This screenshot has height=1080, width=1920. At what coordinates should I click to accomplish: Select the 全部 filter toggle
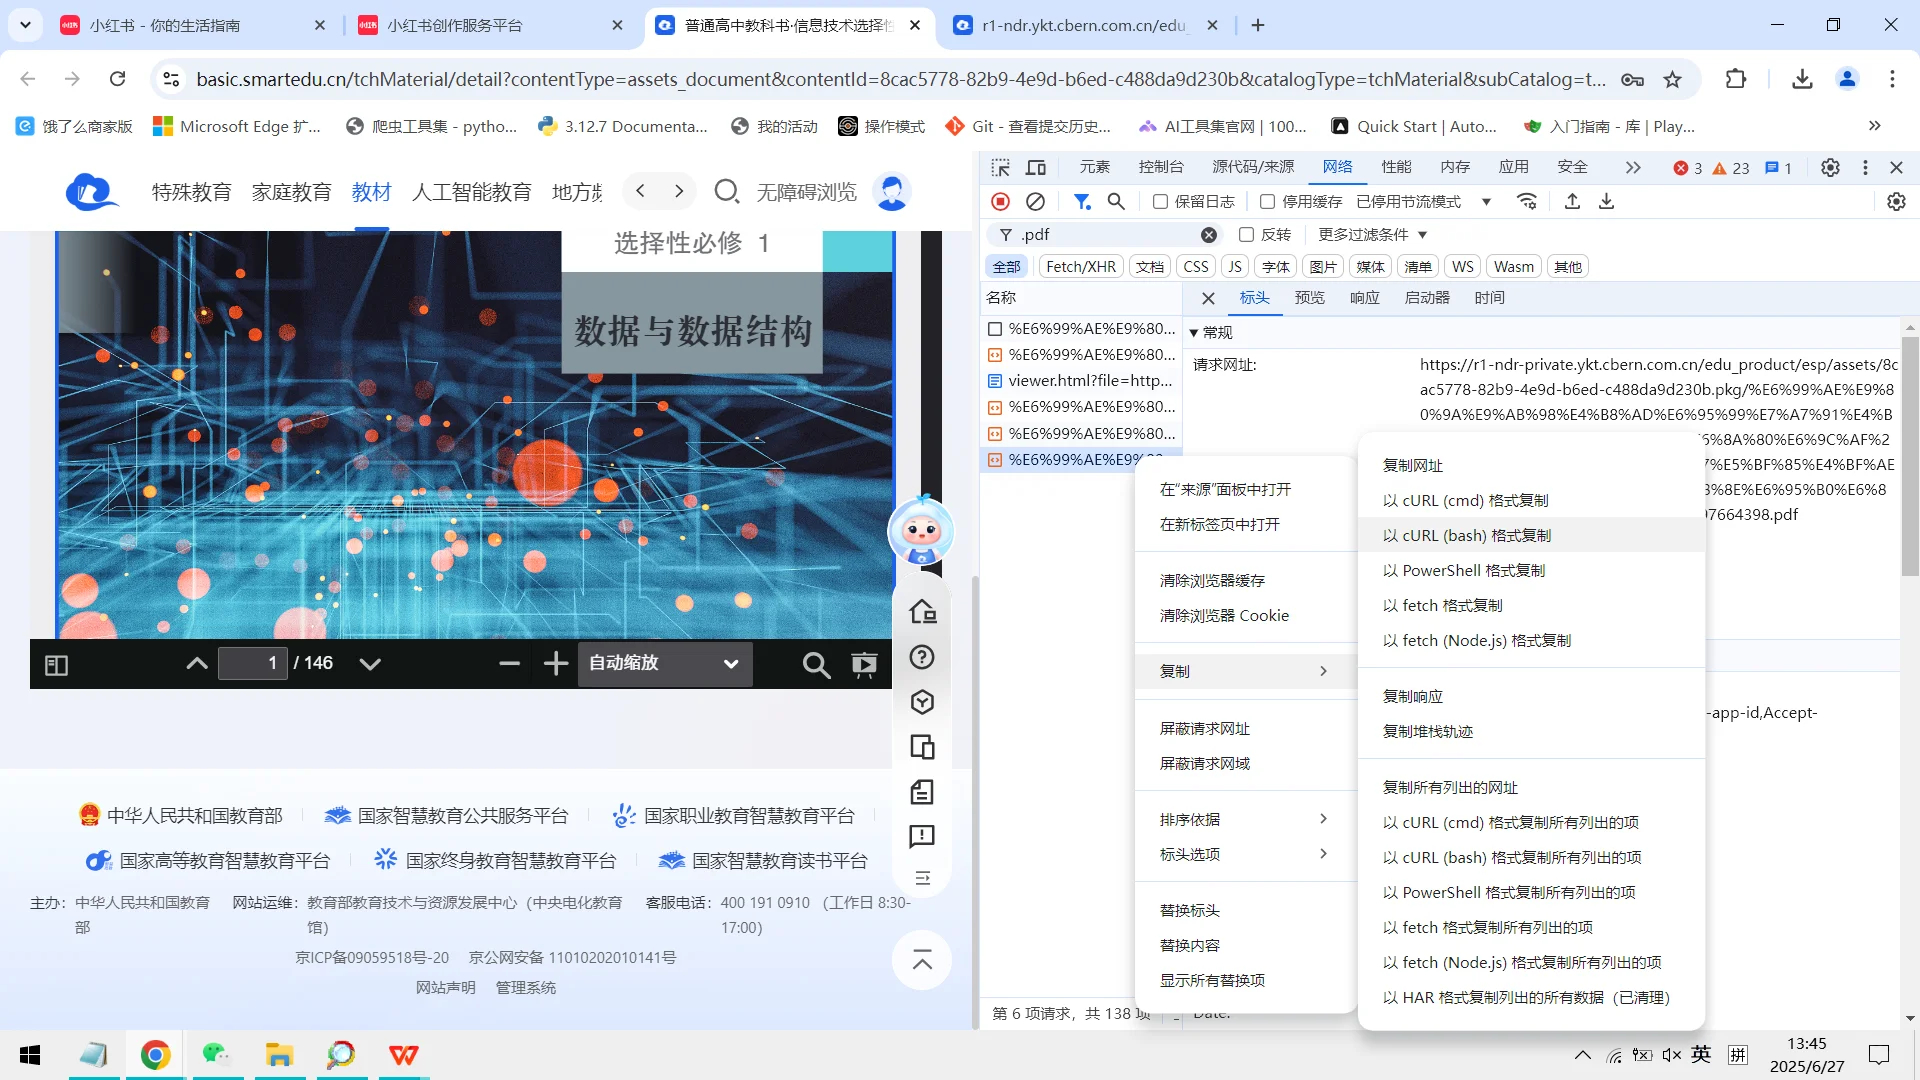[1007, 267]
